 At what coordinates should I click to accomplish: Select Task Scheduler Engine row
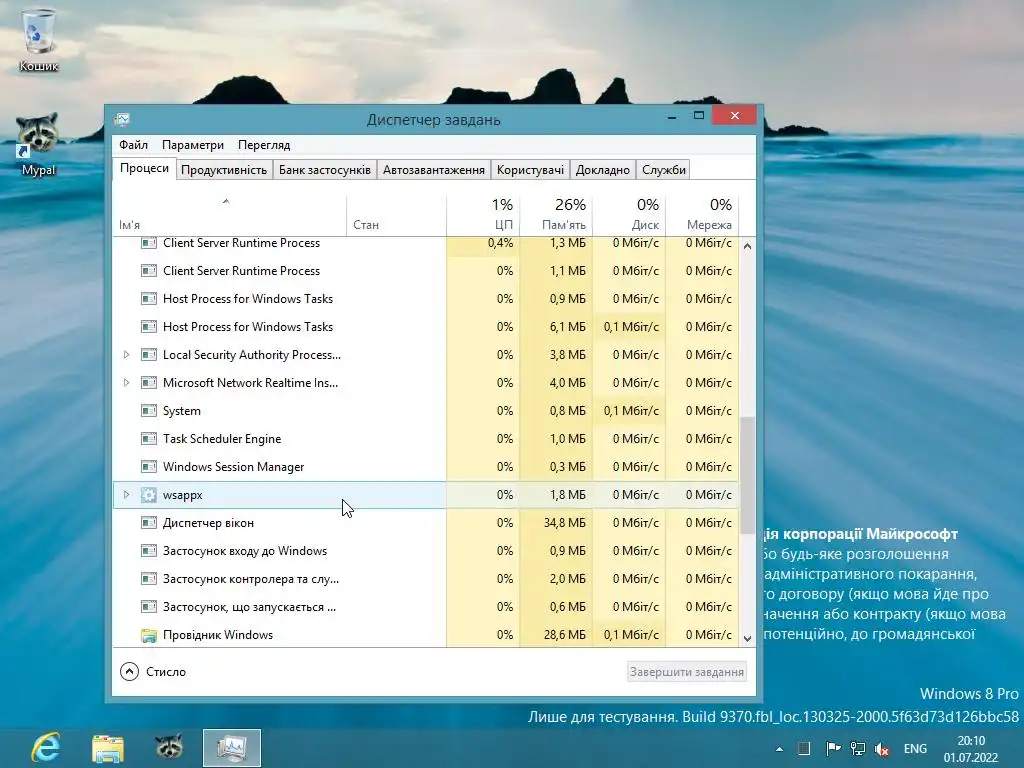[426, 439]
